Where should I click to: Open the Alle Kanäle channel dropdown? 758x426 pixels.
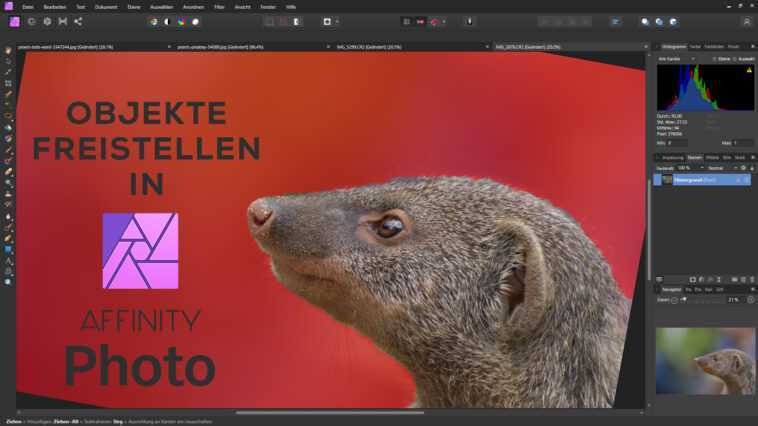677,59
